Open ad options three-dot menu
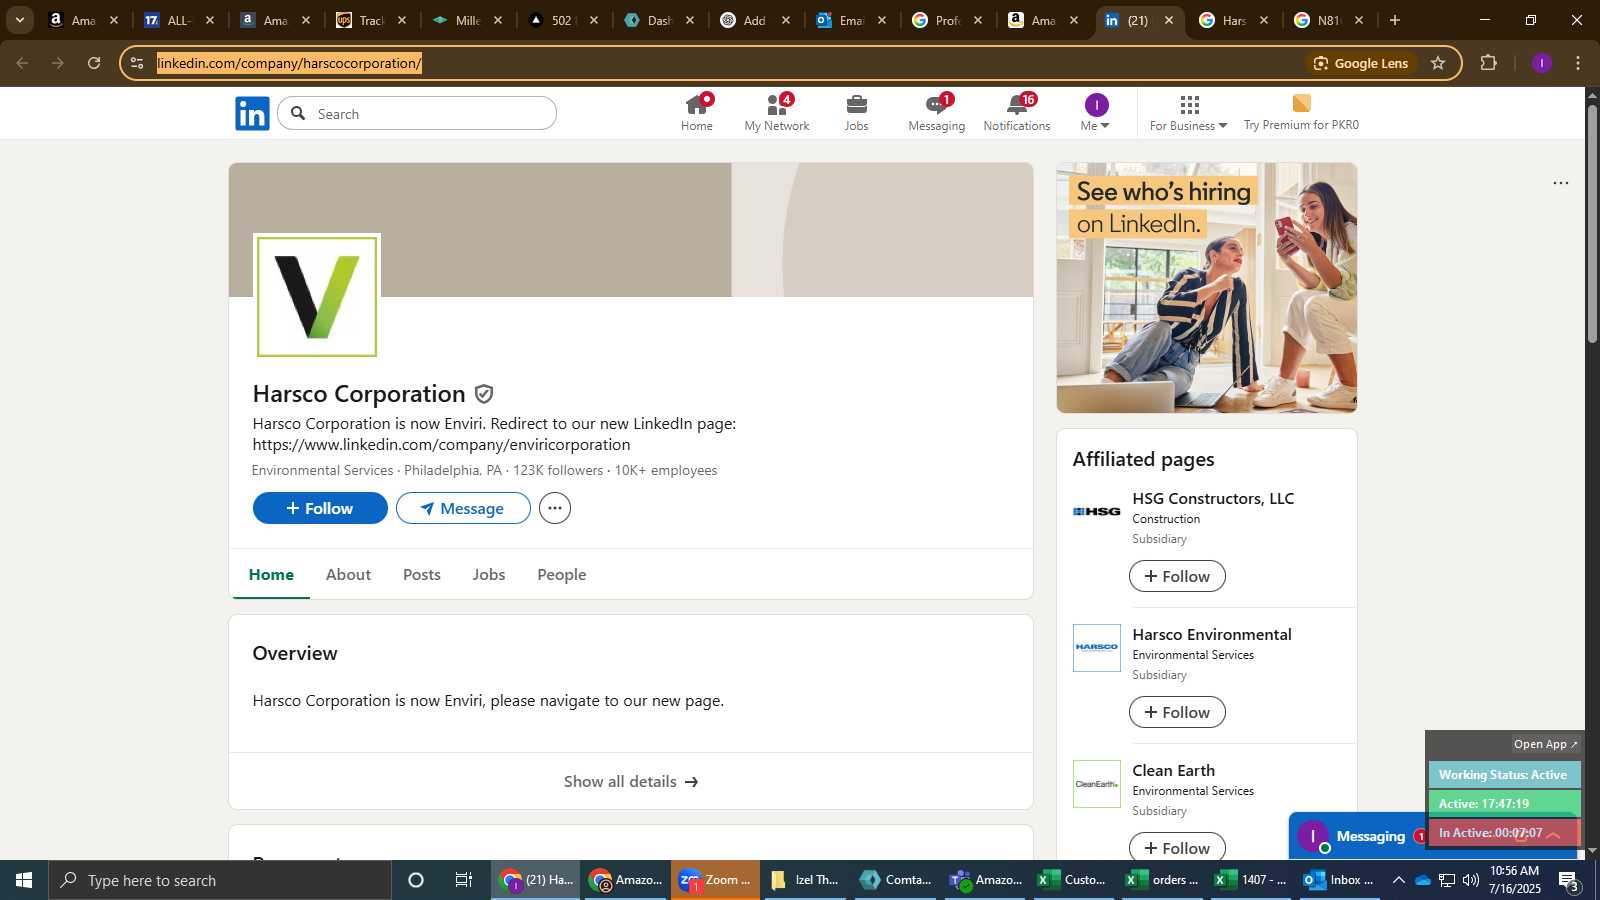The height and width of the screenshot is (900, 1600). point(1561,183)
